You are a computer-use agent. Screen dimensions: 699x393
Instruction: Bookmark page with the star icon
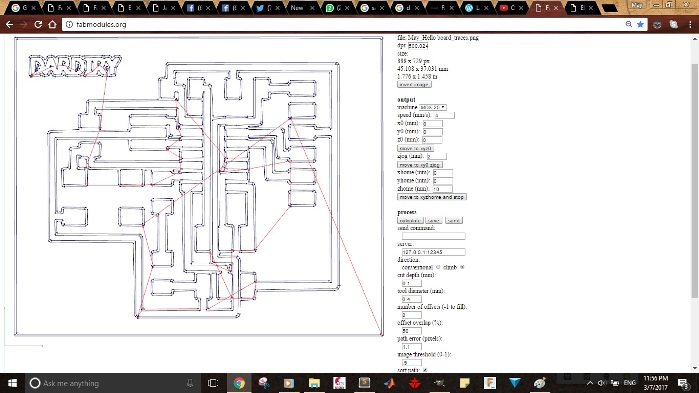(641, 25)
